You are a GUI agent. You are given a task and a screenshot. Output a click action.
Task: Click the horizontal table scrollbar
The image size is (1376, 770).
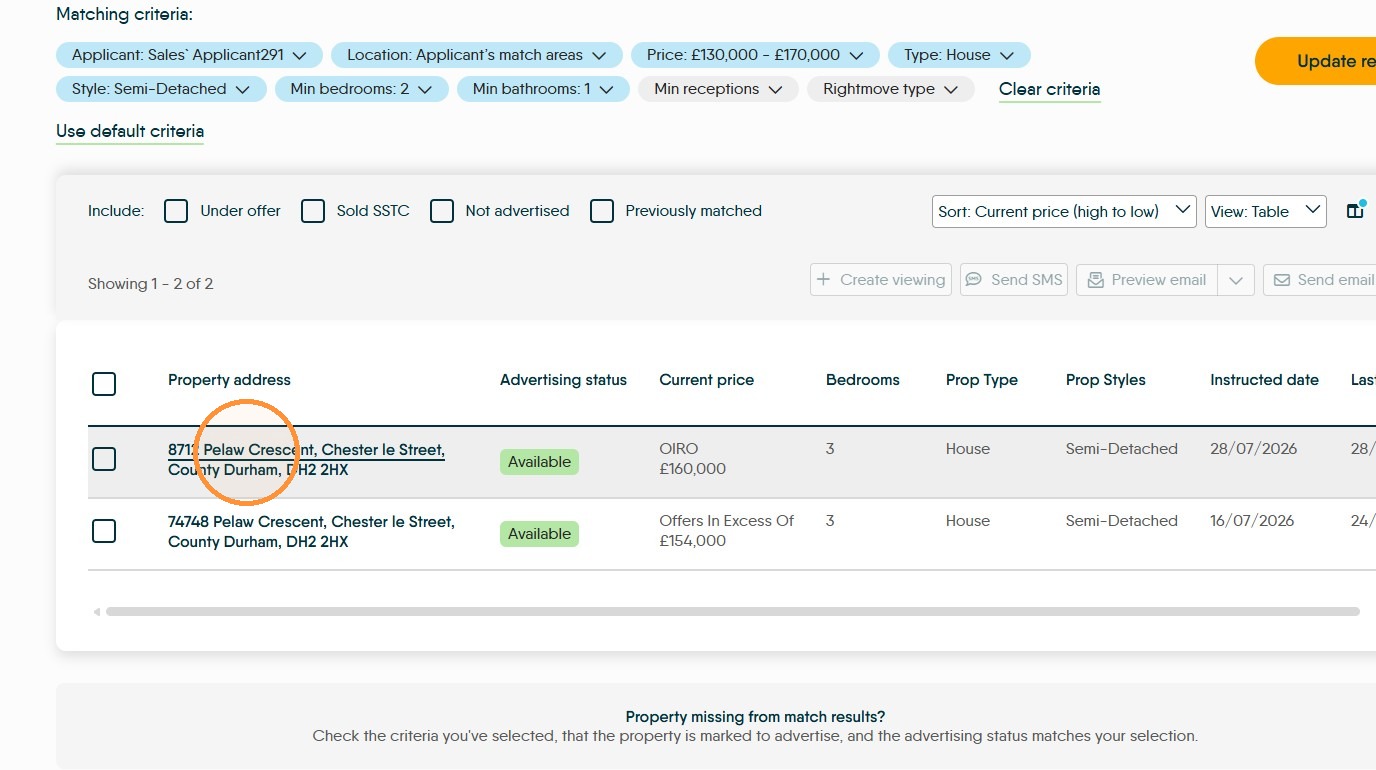(x=733, y=611)
